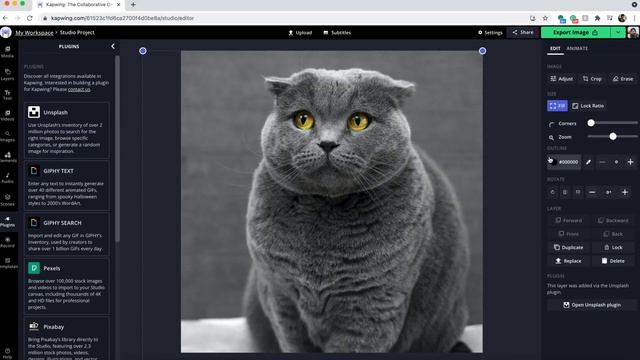Open the Scenes sidebar panel
640x360 pixels.
click(7, 200)
